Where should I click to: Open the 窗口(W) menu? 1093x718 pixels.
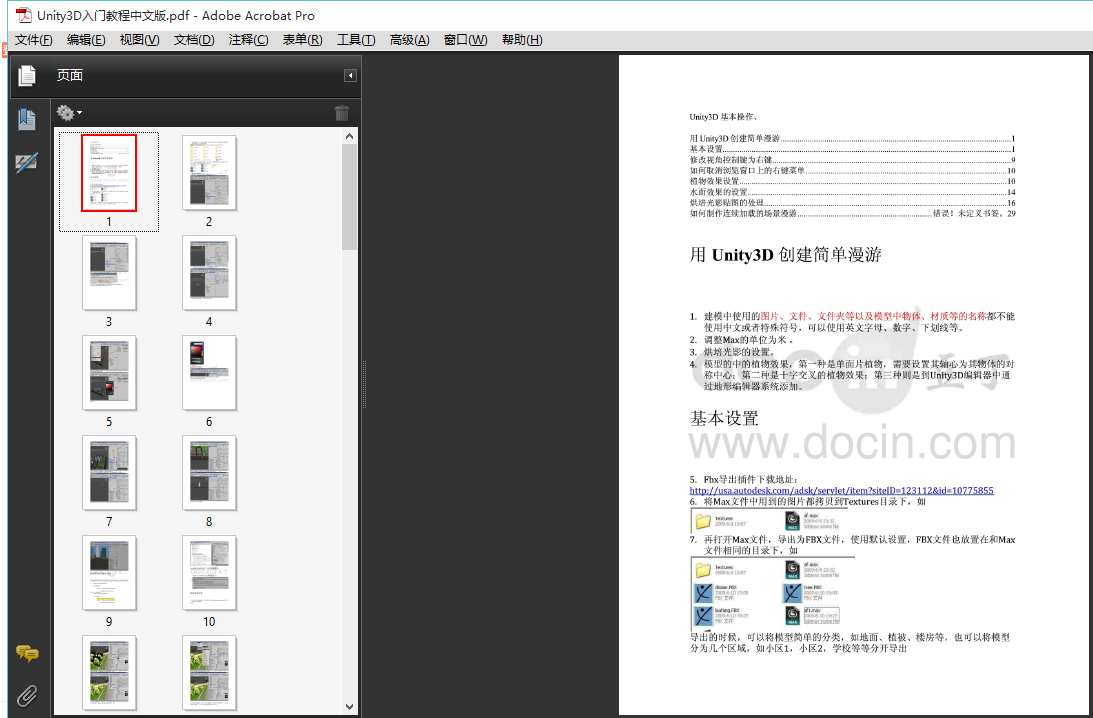465,40
